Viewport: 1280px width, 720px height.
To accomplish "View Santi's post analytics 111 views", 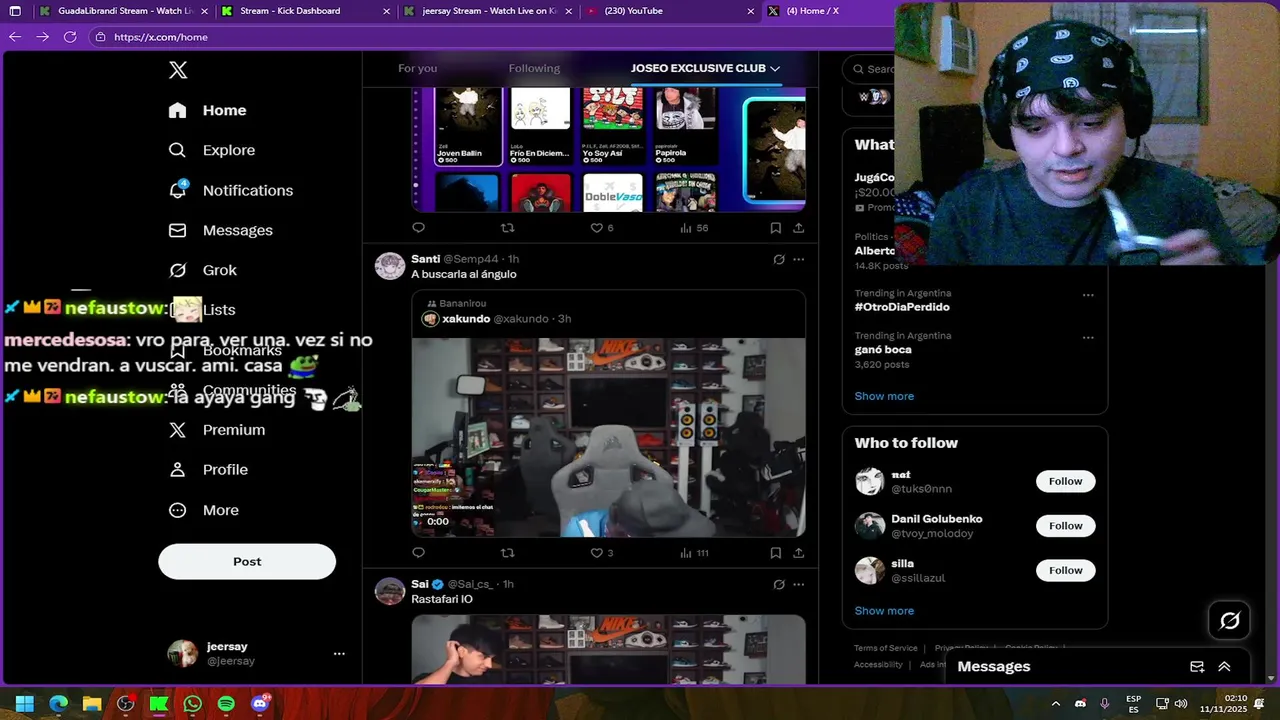I will click(x=694, y=552).
